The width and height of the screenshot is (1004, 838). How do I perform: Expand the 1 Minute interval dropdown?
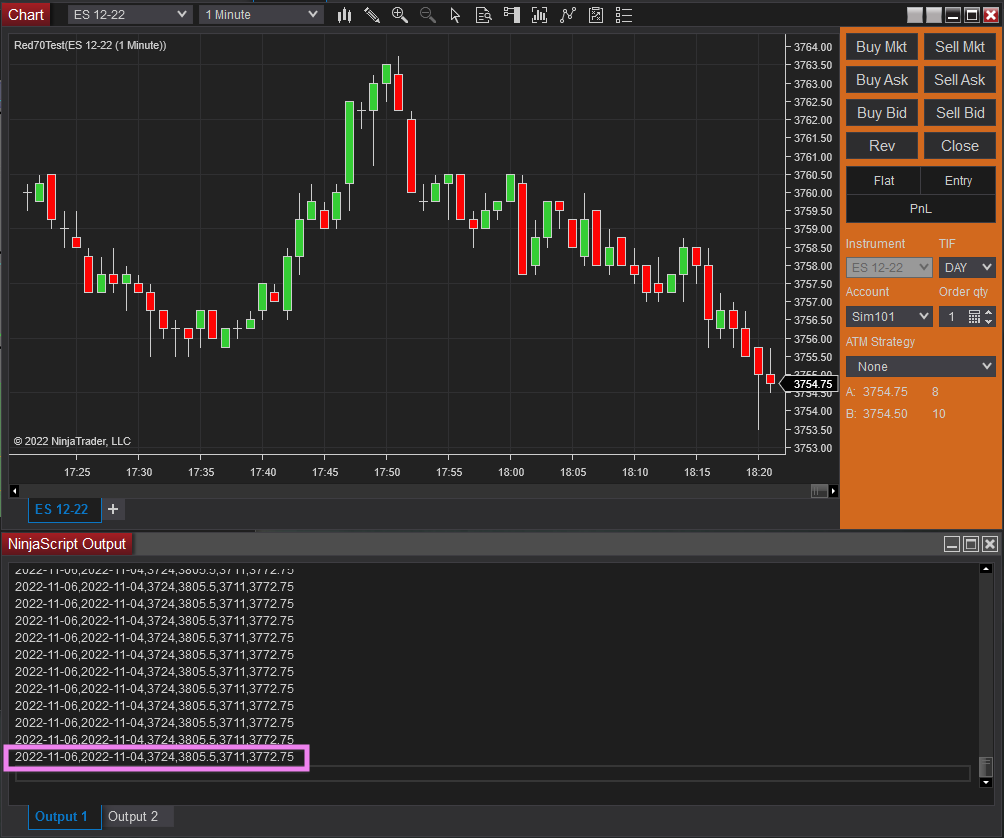coord(261,15)
